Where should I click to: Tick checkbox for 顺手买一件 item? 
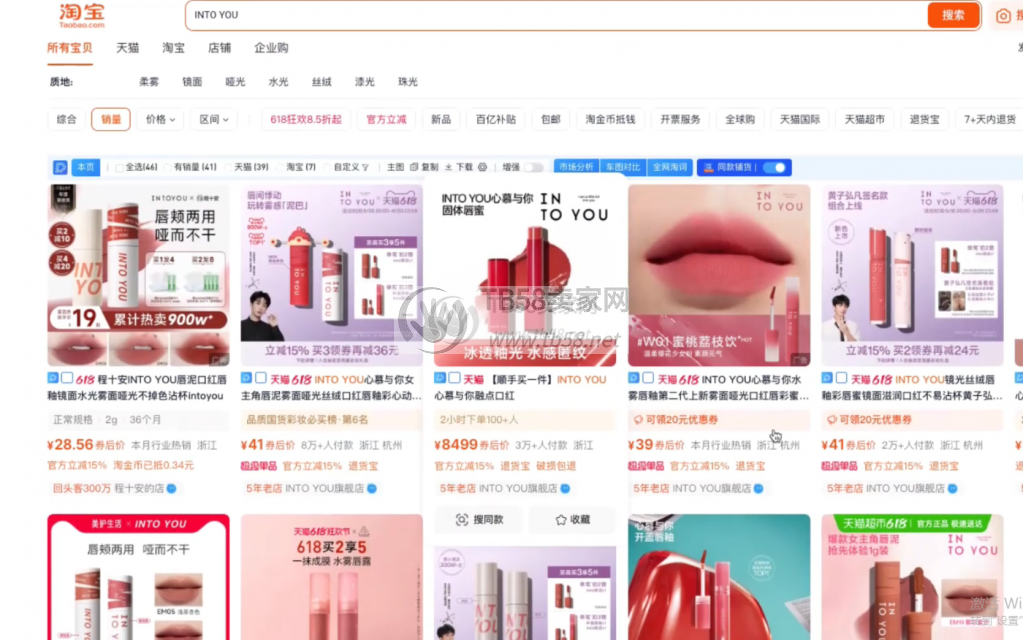pos(454,378)
